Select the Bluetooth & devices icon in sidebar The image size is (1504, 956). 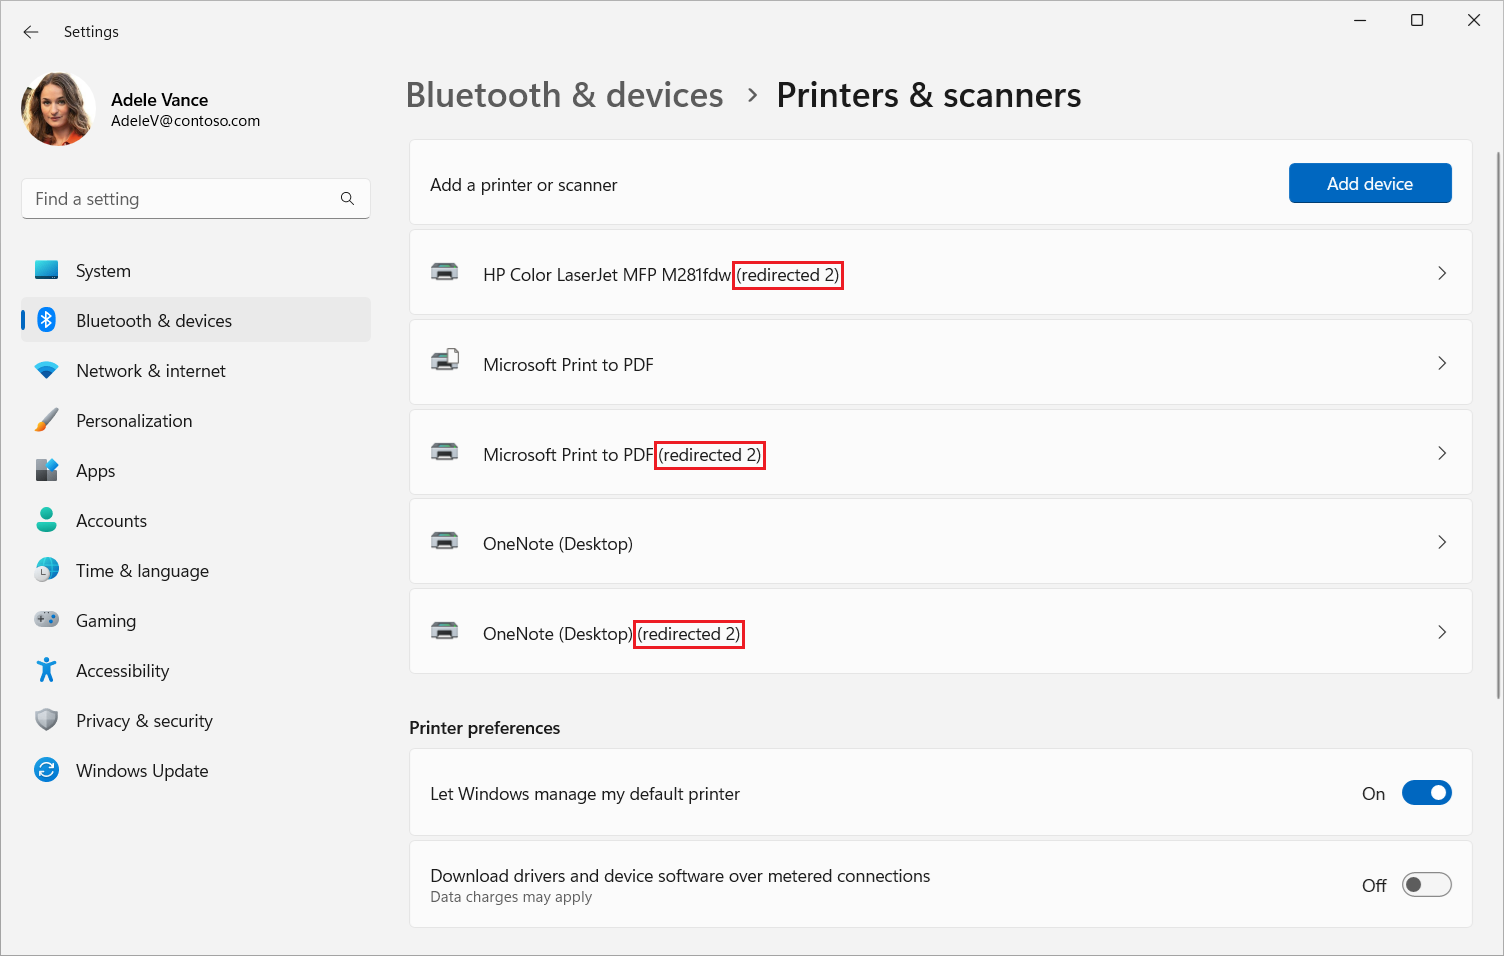tap(47, 320)
